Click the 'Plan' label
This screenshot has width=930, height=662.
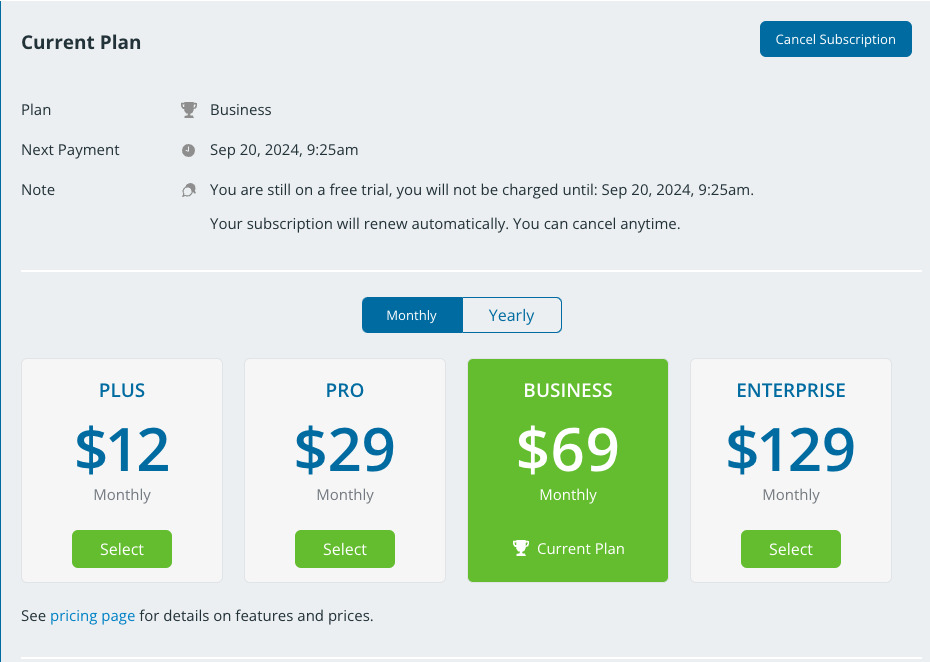[x=36, y=110]
